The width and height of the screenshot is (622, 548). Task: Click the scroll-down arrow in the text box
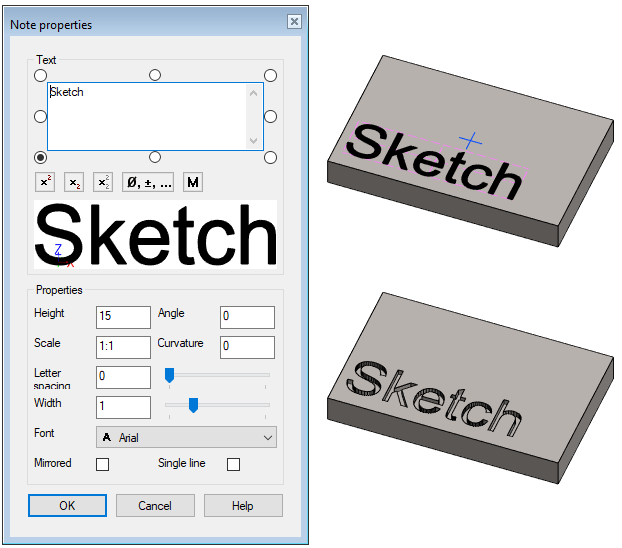(x=254, y=141)
